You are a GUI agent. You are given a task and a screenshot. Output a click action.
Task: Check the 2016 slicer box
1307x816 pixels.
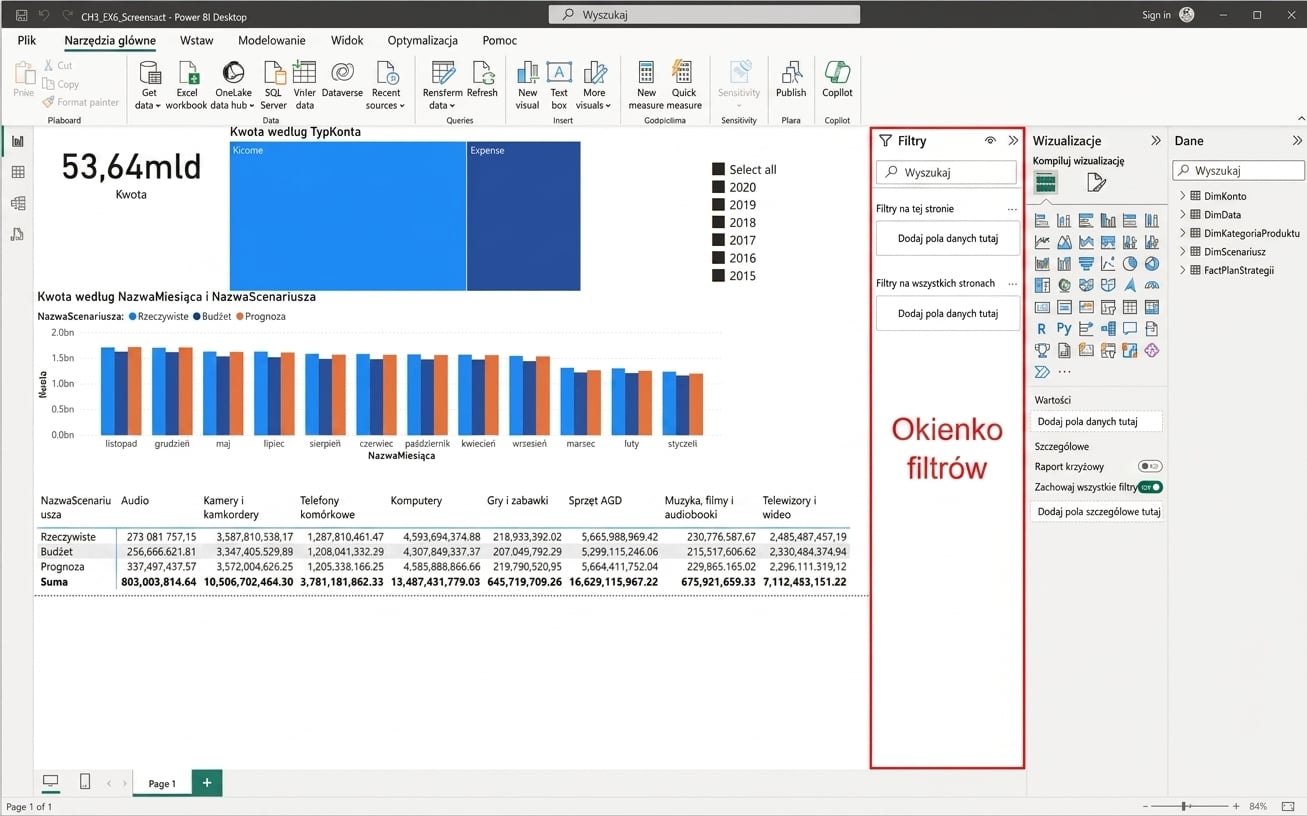[x=718, y=258]
